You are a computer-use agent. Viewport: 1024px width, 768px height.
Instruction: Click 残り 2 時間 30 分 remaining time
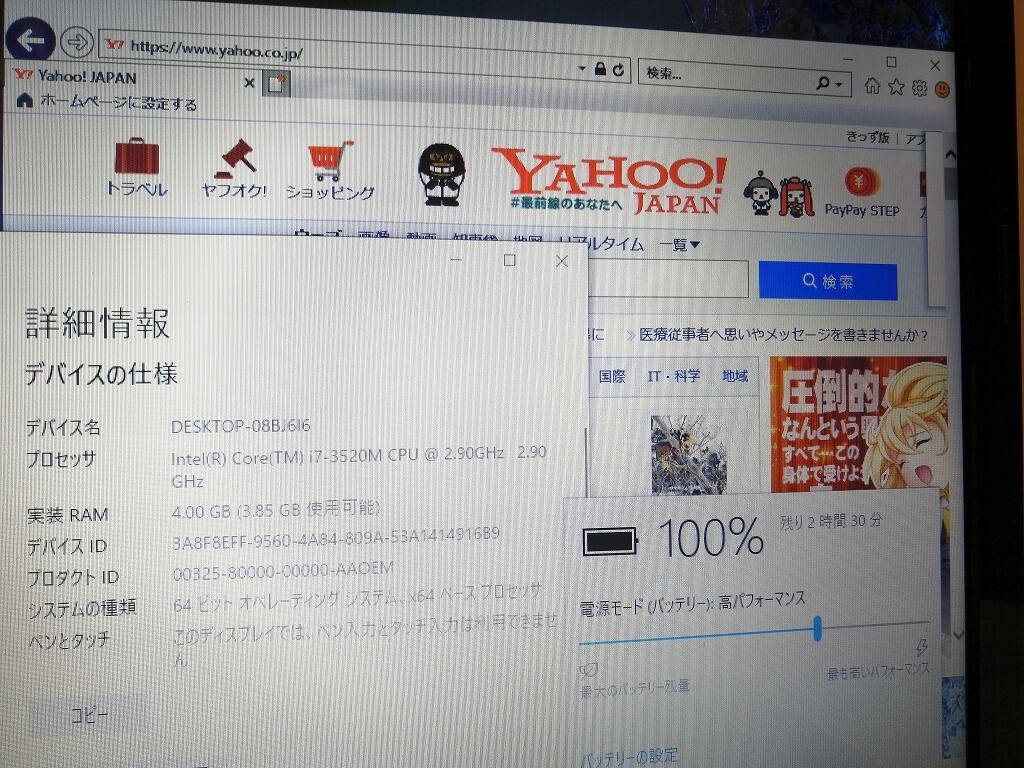pyautogui.click(x=831, y=520)
